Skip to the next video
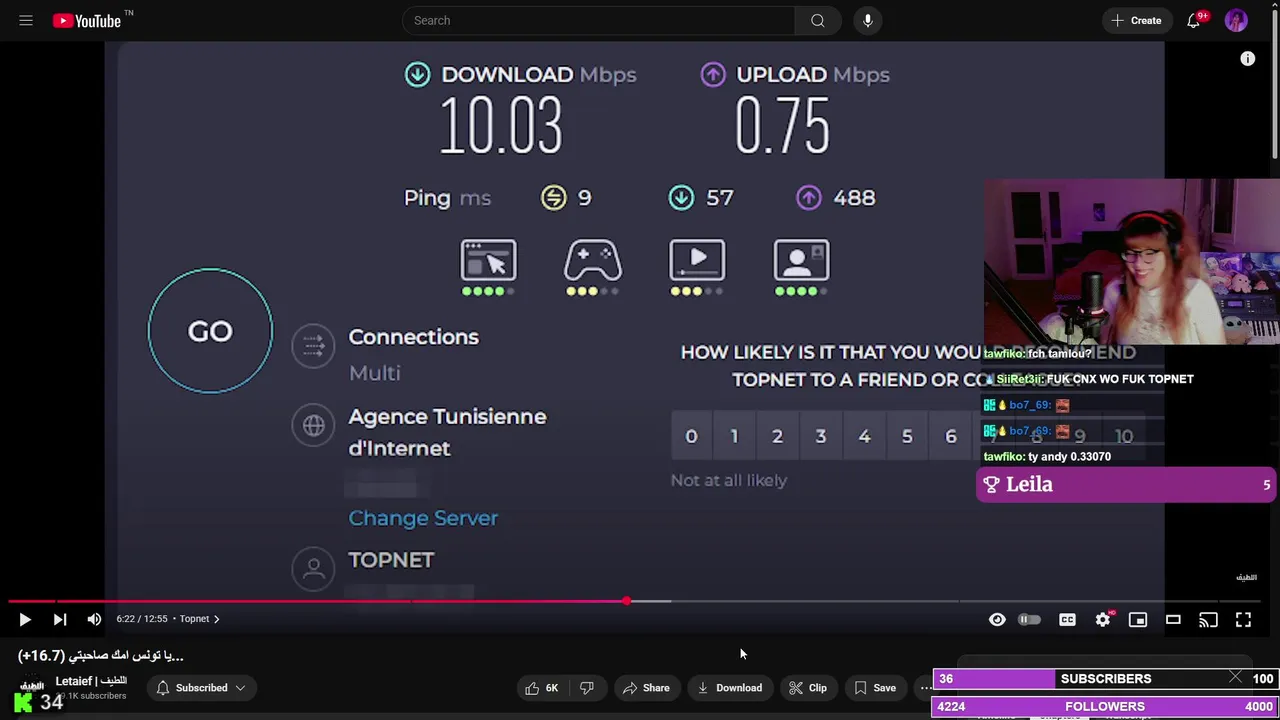Image resolution: width=1280 pixels, height=720 pixels. coord(59,620)
